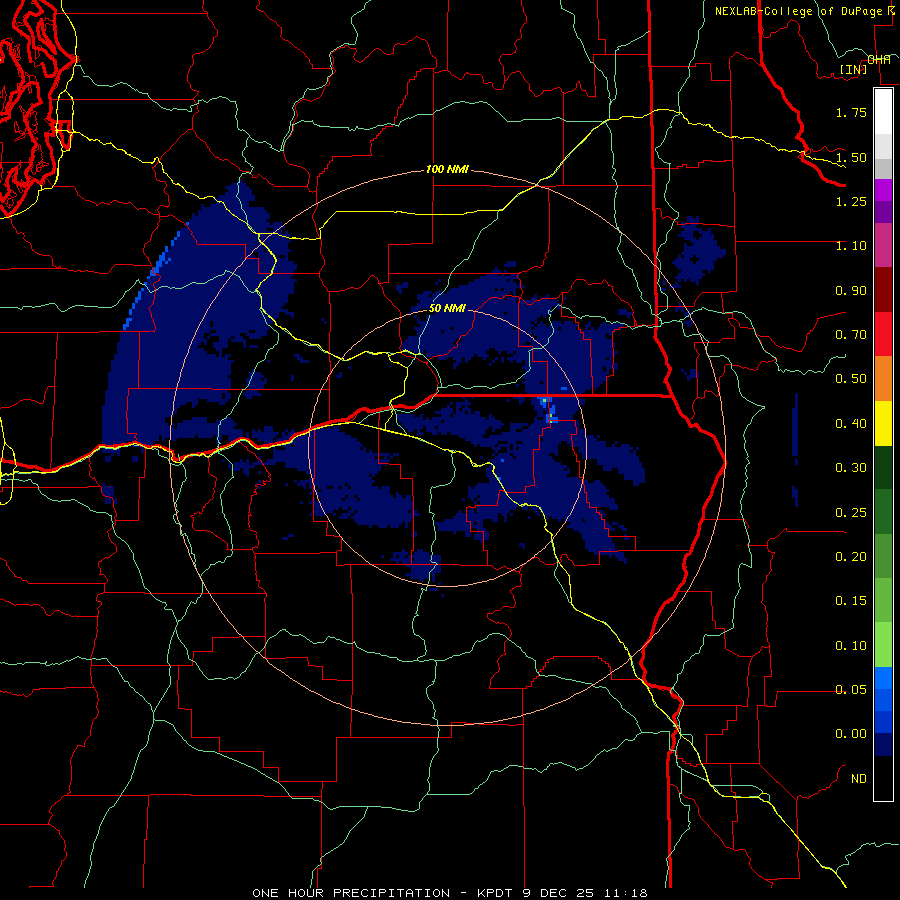
Task: Click the [IN] units label
Action: (854, 69)
